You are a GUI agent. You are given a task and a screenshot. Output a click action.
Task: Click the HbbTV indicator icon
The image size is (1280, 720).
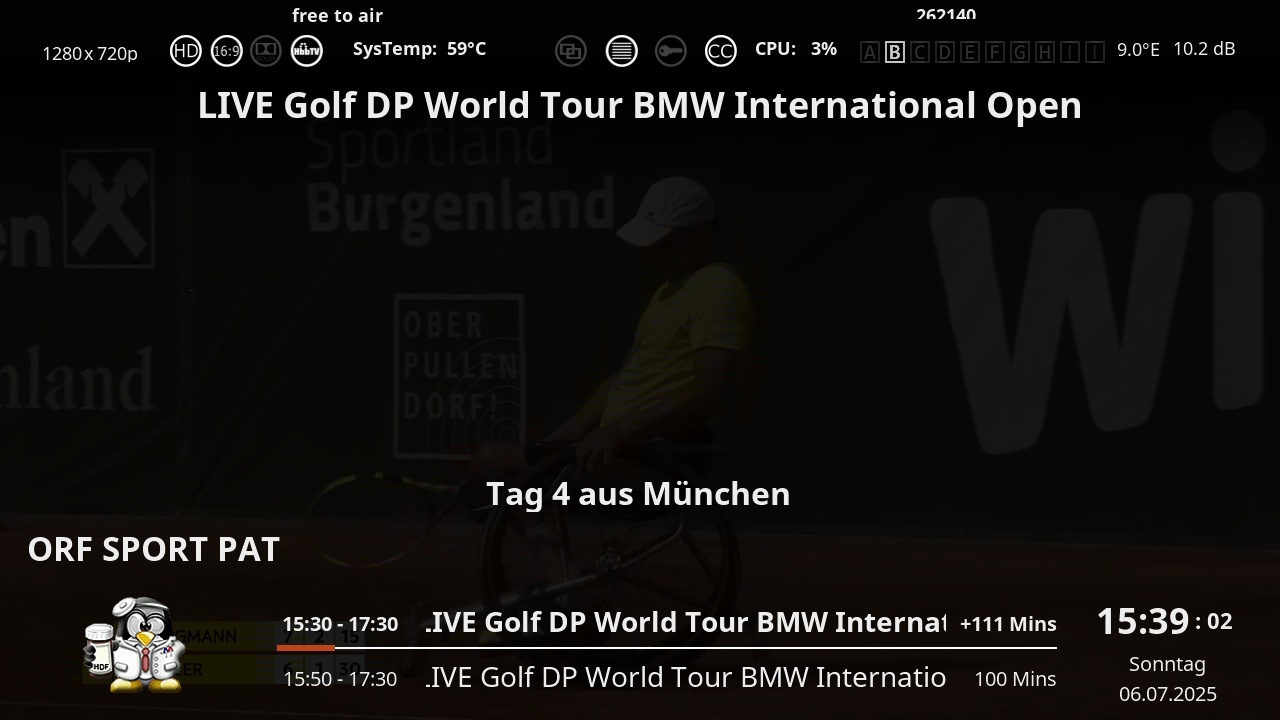click(x=307, y=51)
